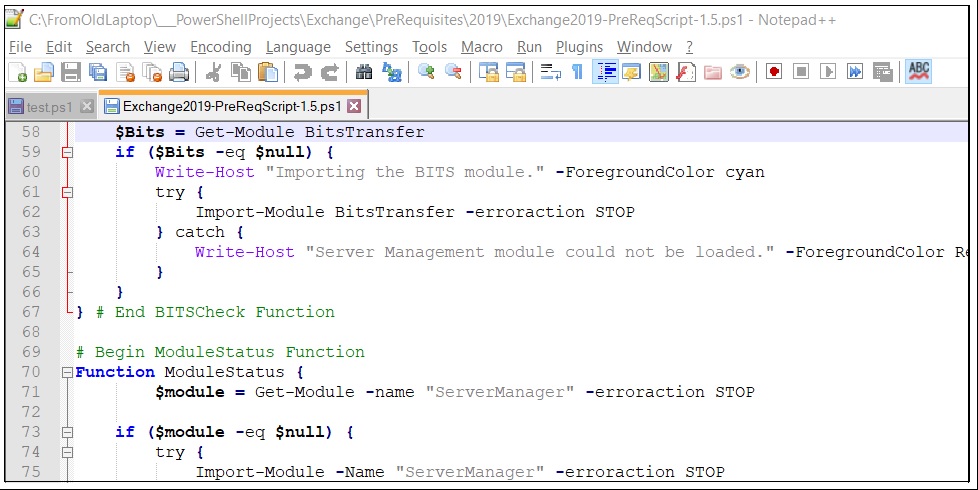This screenshot has height=490, width=978.
Task: Click the $Bits variable on line 58
Action: click(140, 132)
